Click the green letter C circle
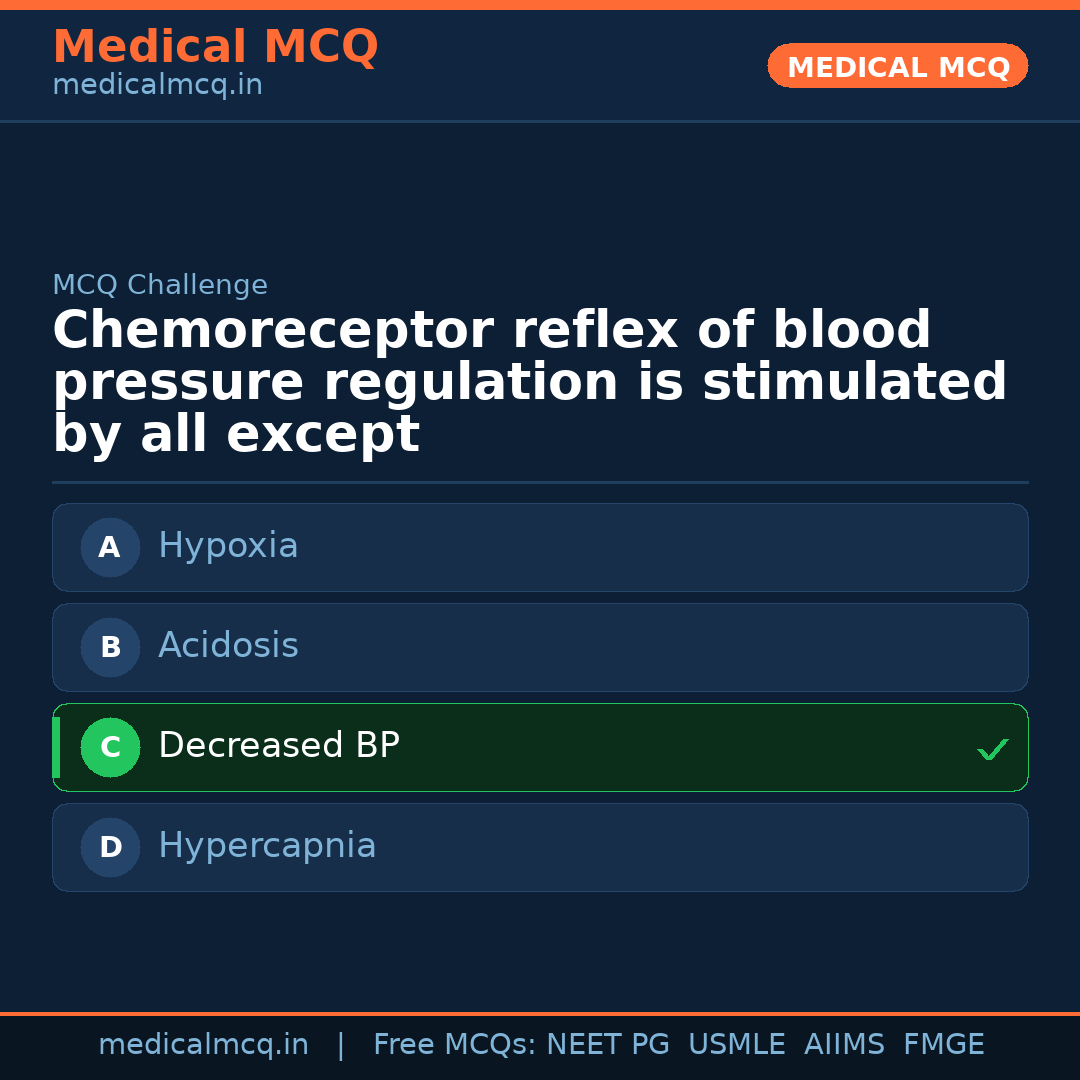The height and width of the screenshot is (1080, 1080). click(x=110, y=747)
